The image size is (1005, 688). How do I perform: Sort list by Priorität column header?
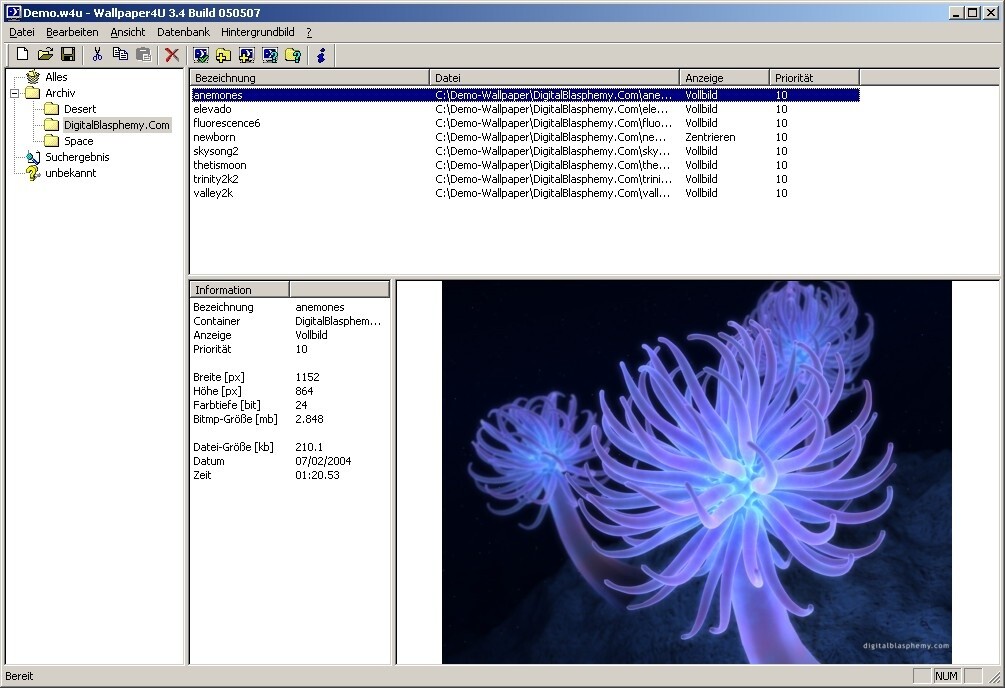(x=814, y=78)
